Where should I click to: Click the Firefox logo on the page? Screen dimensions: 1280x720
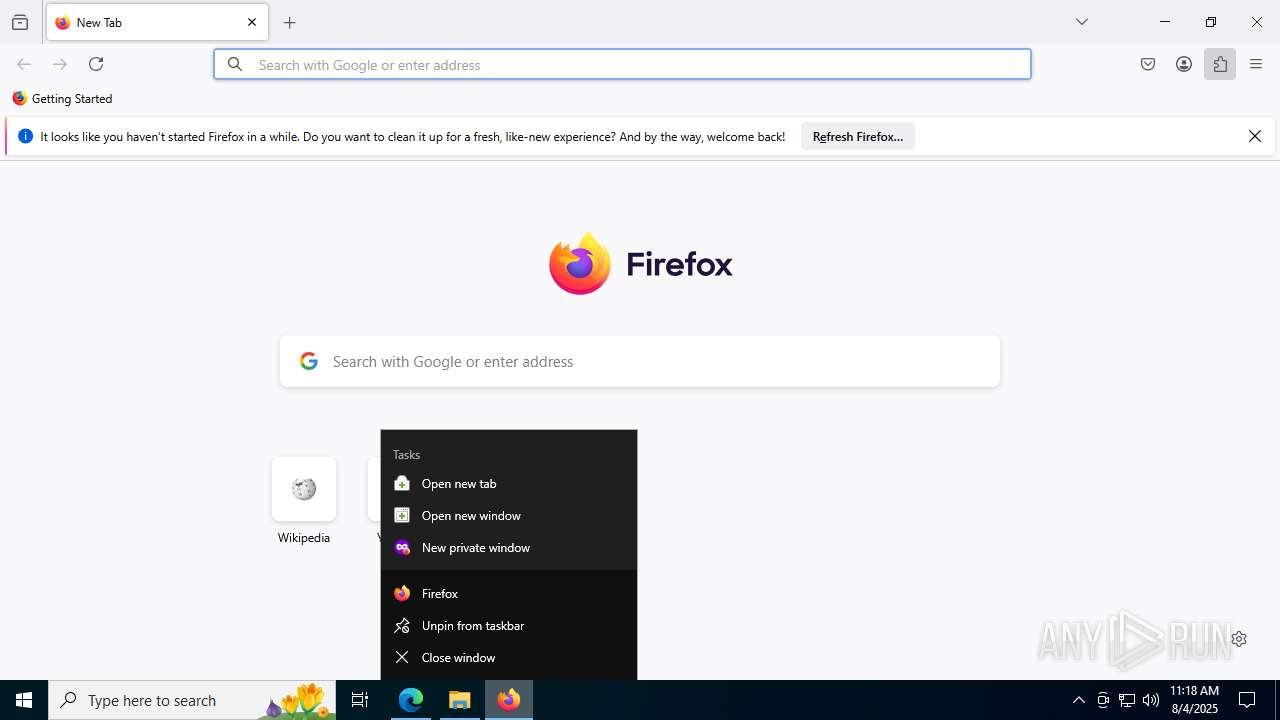point(640,264)
